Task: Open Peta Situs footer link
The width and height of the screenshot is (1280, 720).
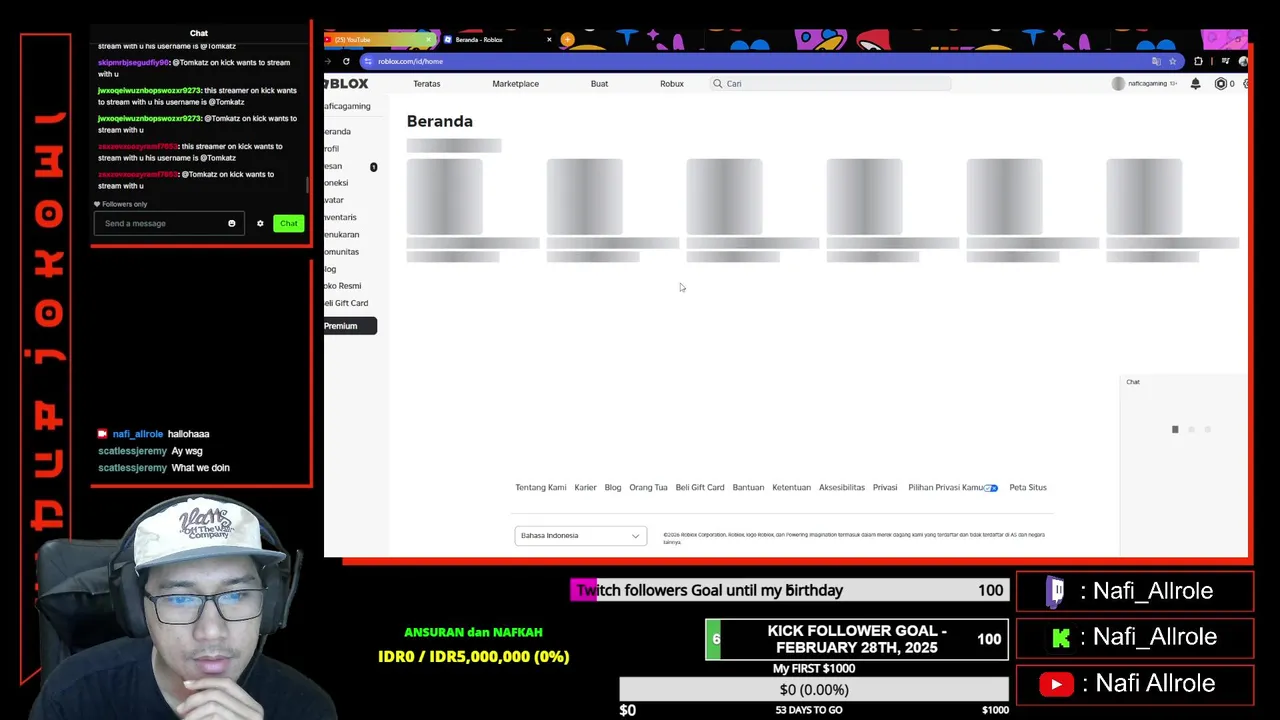Action: [1028, 488]
